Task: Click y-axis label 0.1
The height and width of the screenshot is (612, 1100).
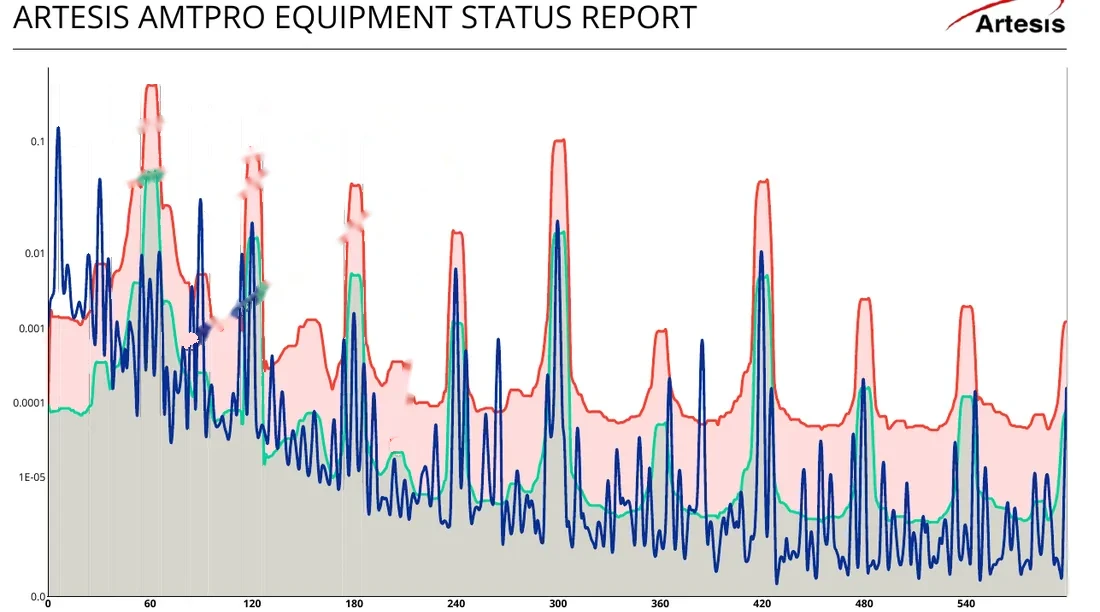Action: (x=37, y=142)
